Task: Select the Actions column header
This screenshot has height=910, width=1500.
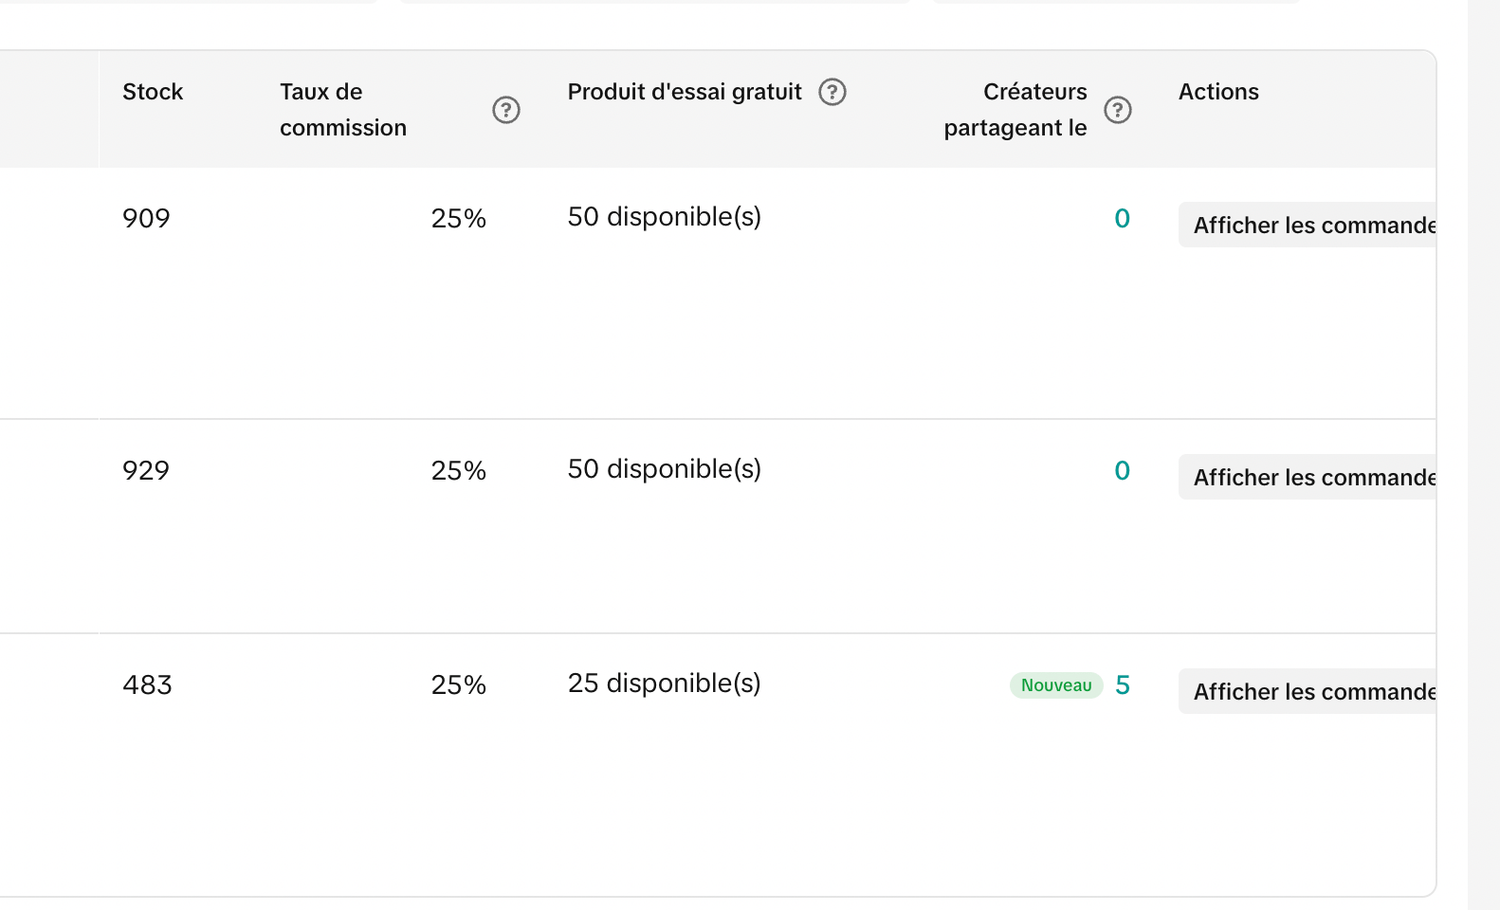Action: [x=1218, y=92]
